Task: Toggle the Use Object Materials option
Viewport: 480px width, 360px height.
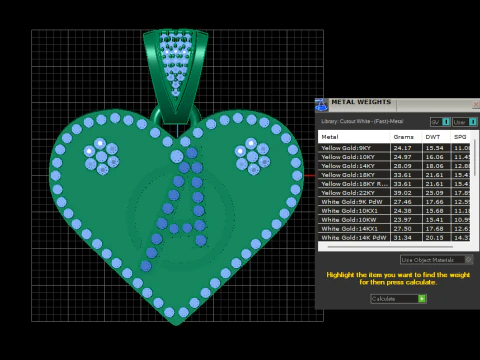Action: point(436,260)
